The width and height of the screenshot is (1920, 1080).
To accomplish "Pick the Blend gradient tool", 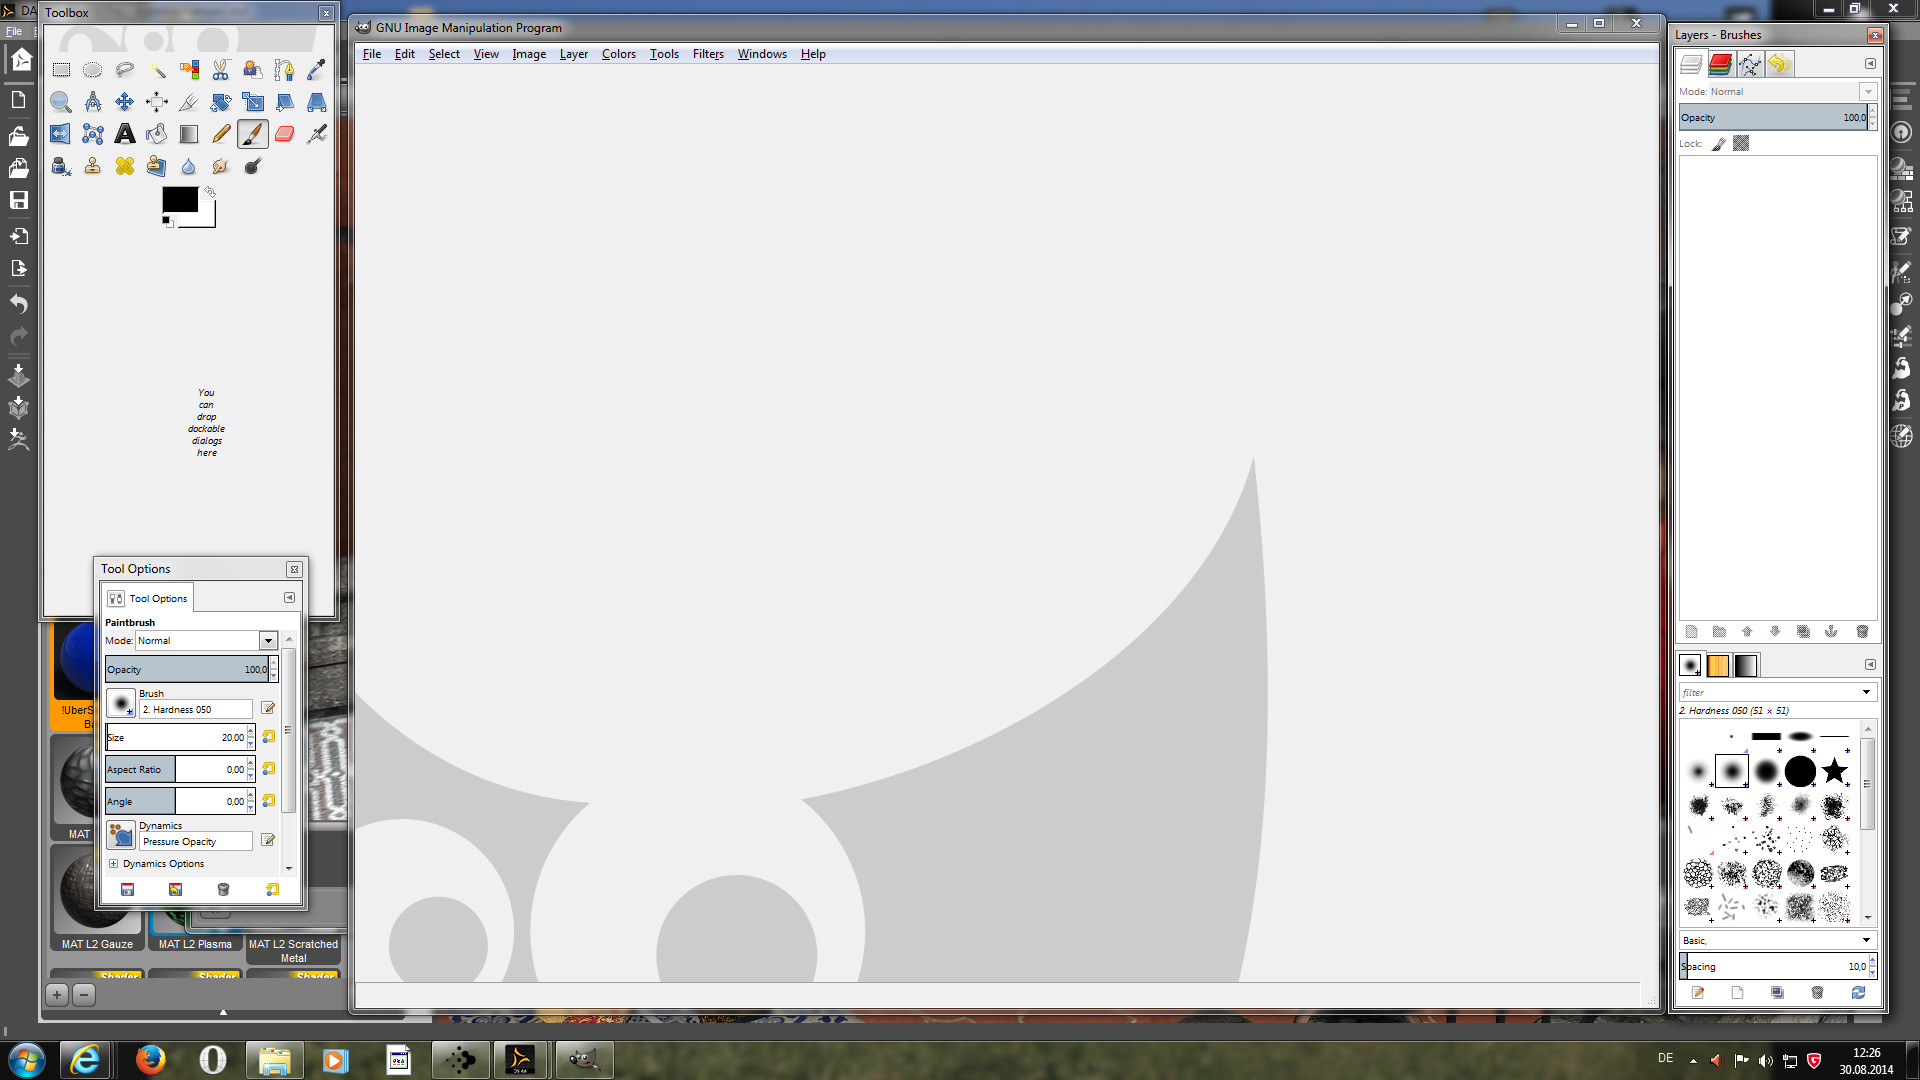I will click(x=189, y=134).
